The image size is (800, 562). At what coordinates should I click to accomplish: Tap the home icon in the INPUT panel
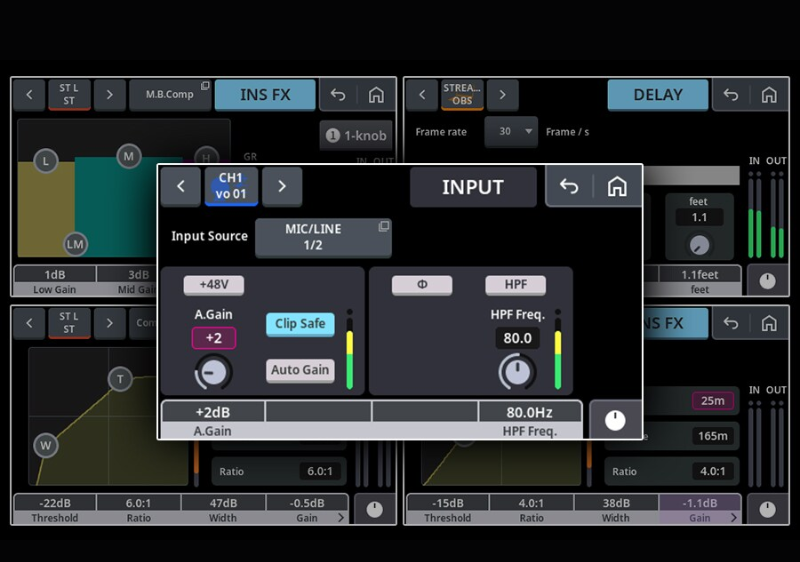[x=617, y=187]
